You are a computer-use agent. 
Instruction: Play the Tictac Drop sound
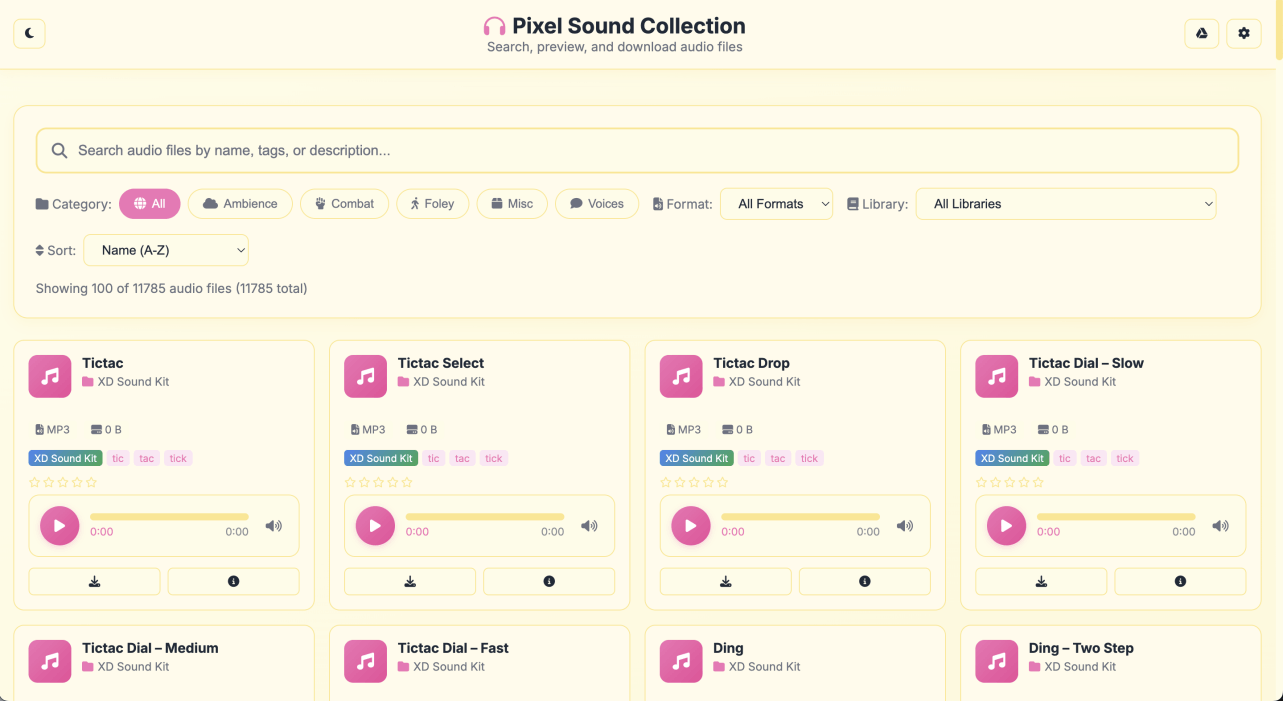pos(691,525)
